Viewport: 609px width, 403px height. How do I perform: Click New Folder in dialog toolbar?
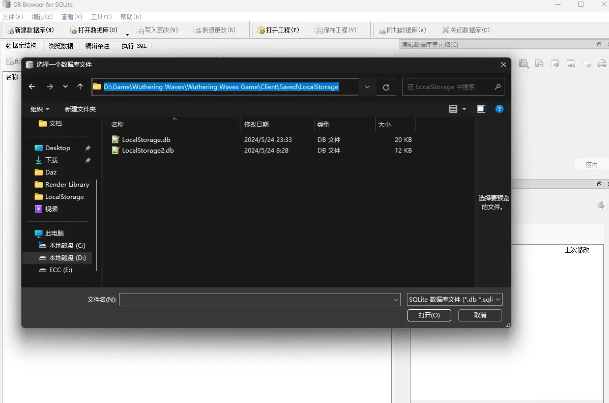click(x=80, y=108)
